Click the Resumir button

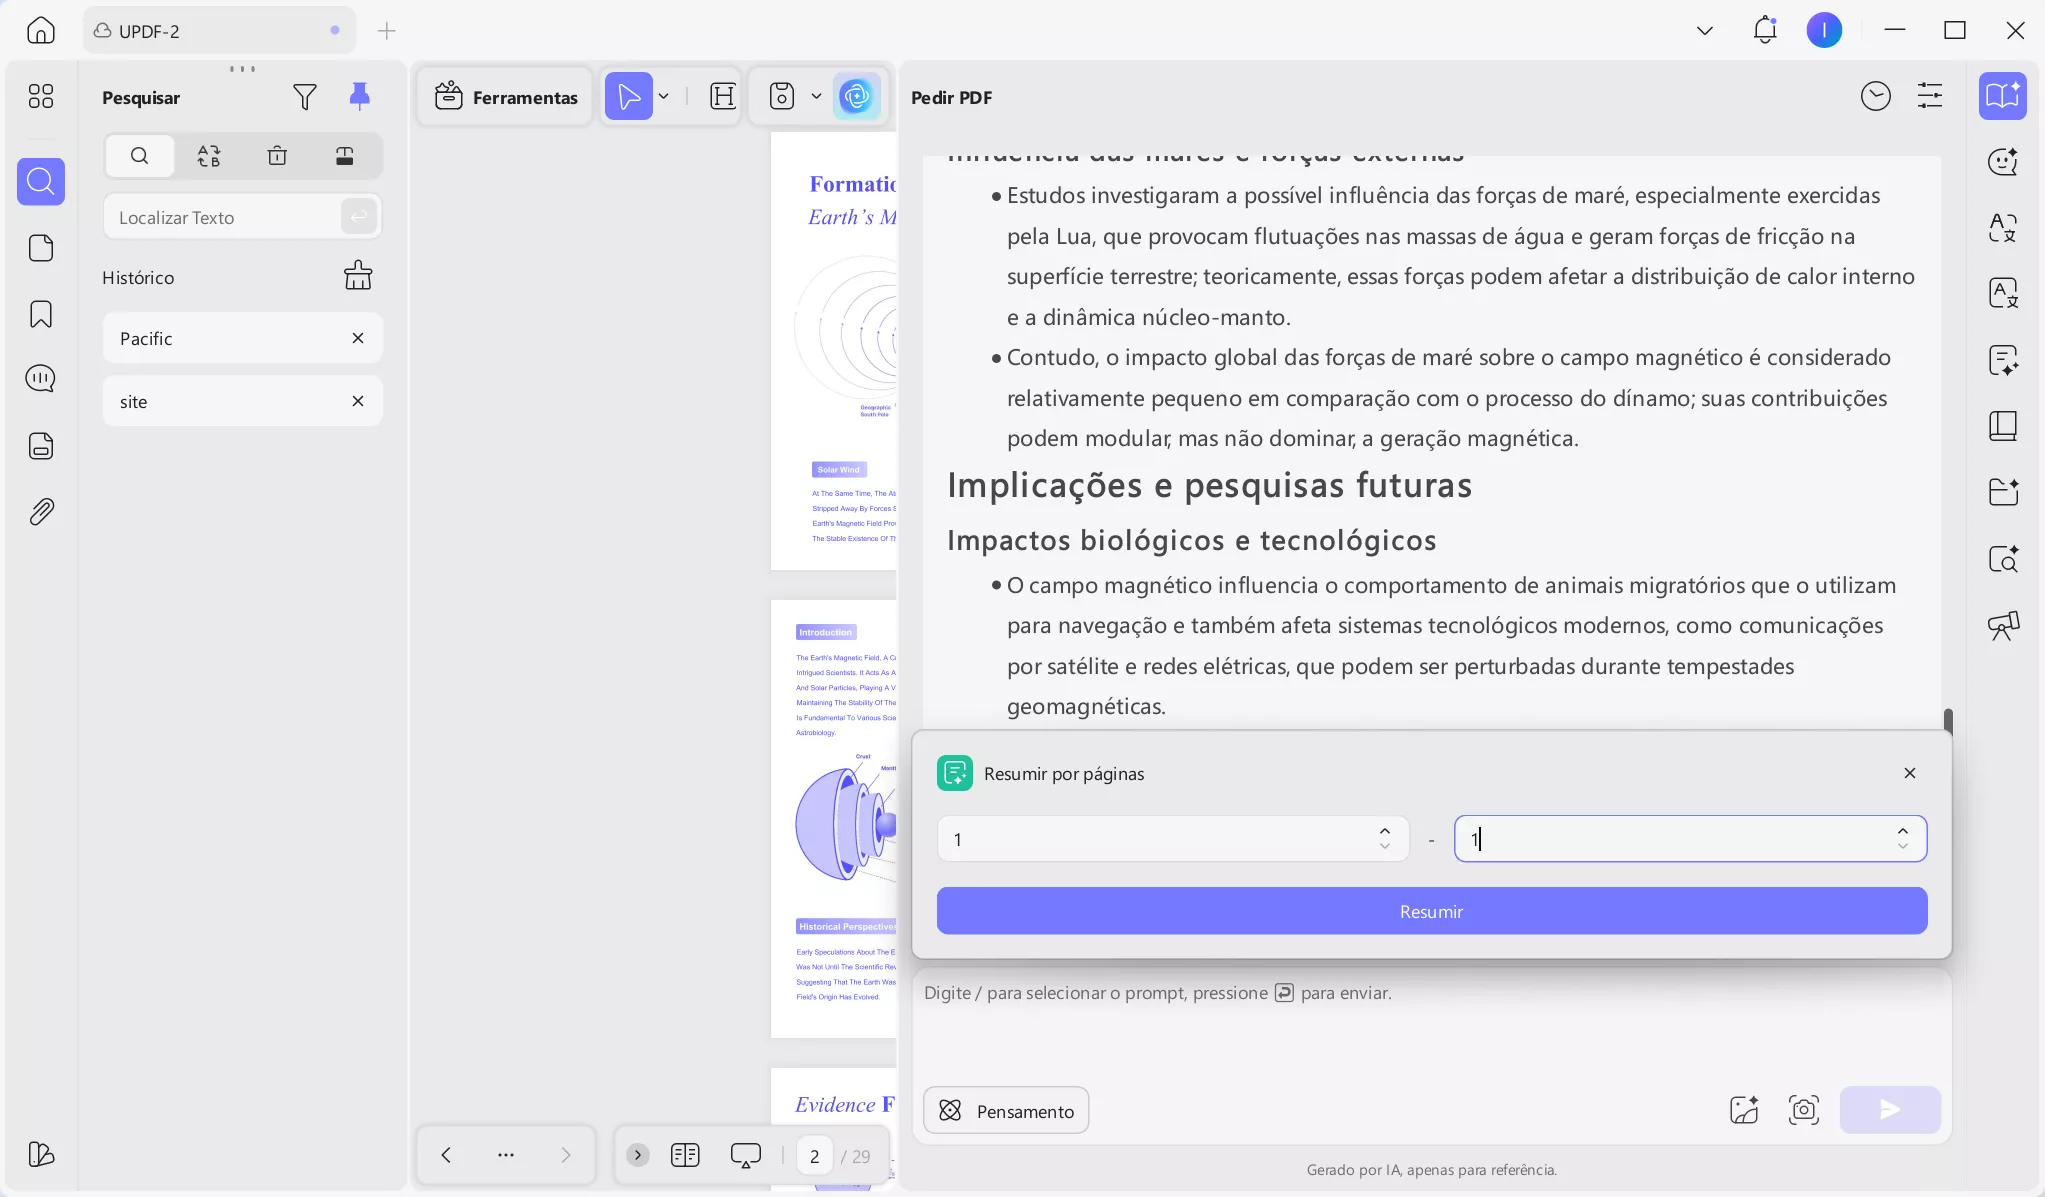click(x=1431, y=911)
